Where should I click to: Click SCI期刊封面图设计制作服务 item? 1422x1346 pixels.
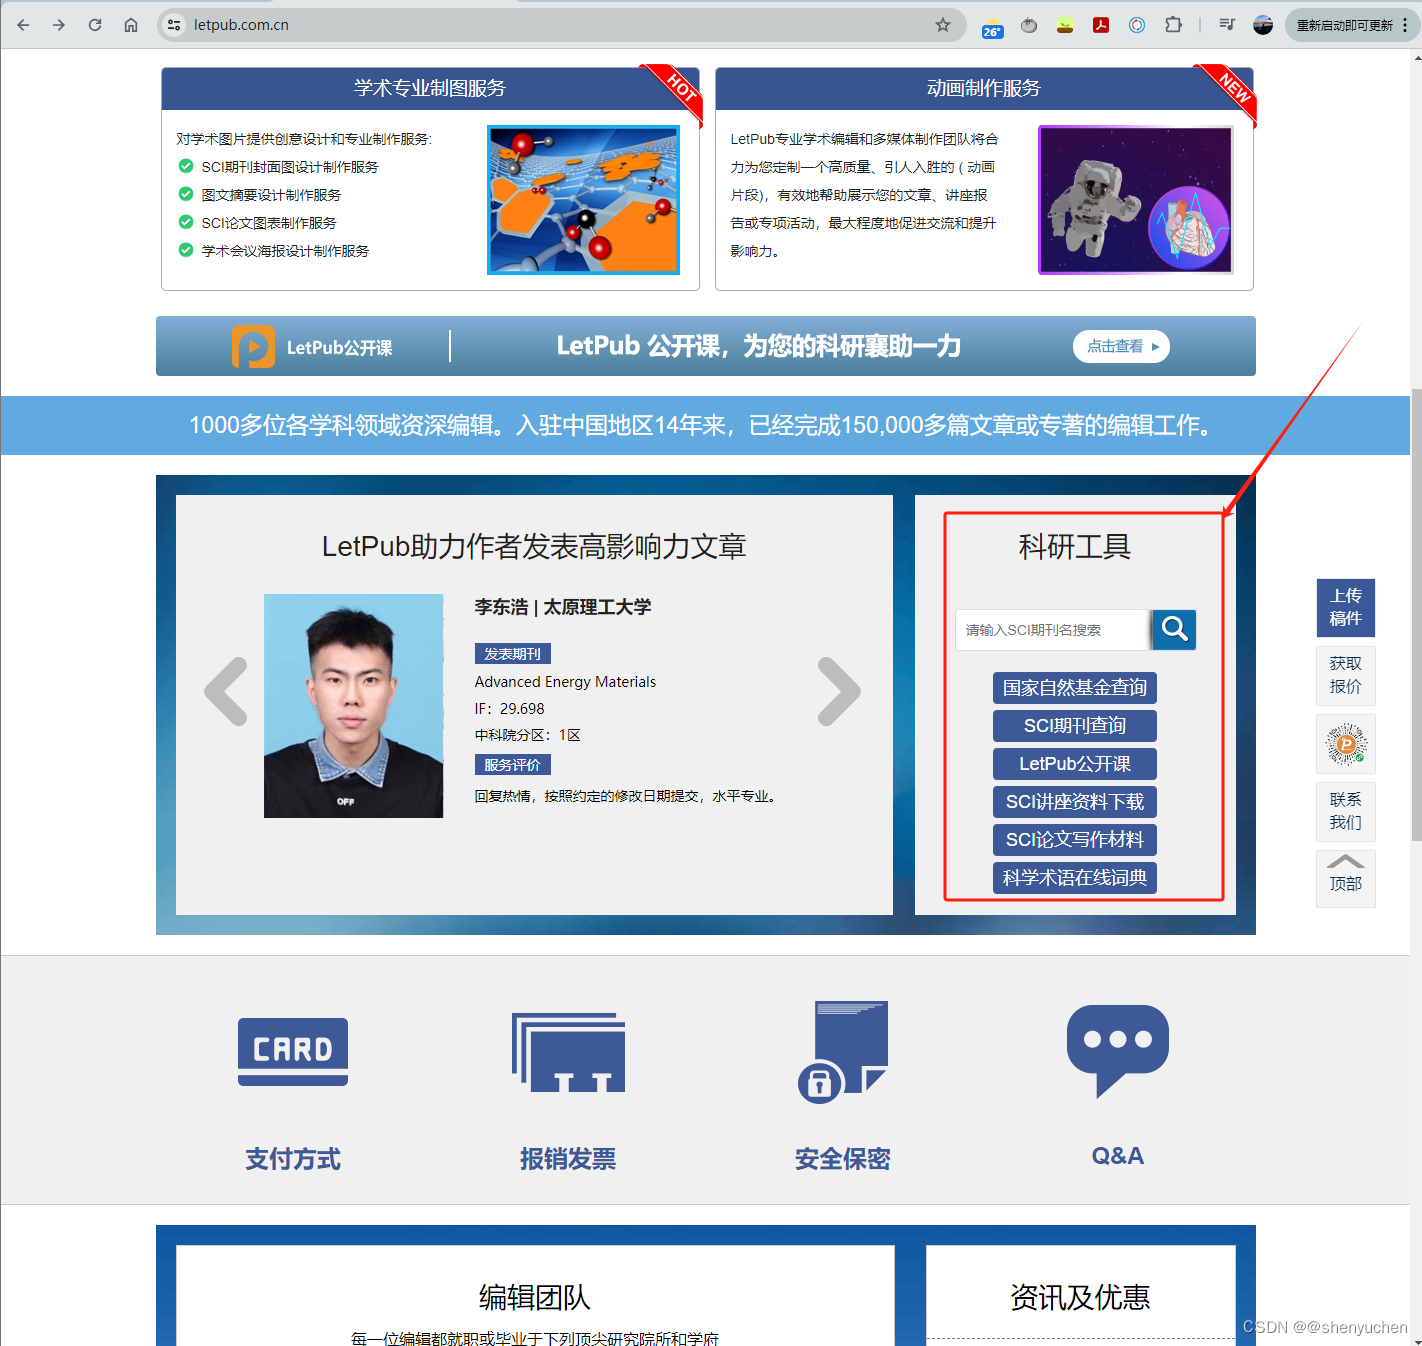[290, 167]
